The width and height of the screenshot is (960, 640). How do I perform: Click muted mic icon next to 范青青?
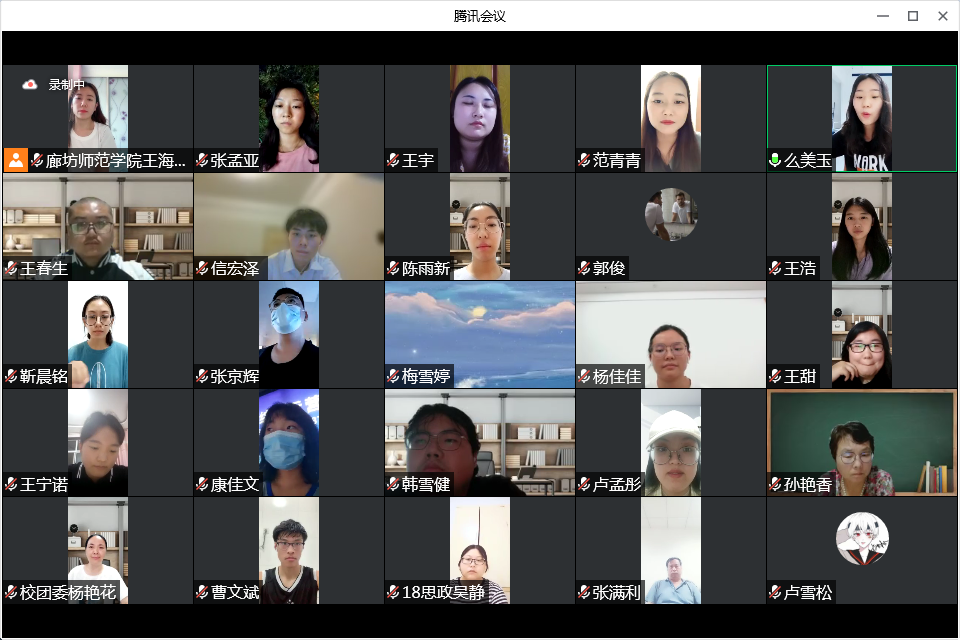584,160
